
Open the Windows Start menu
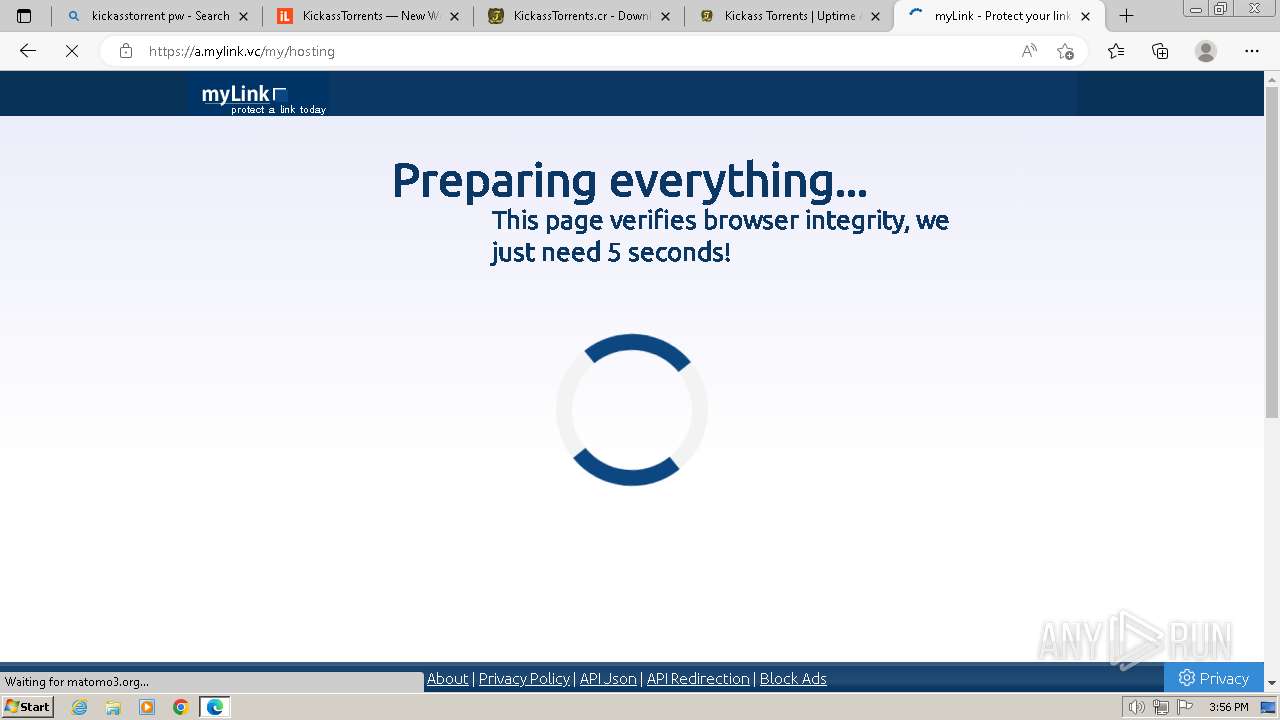coord(27,707)
